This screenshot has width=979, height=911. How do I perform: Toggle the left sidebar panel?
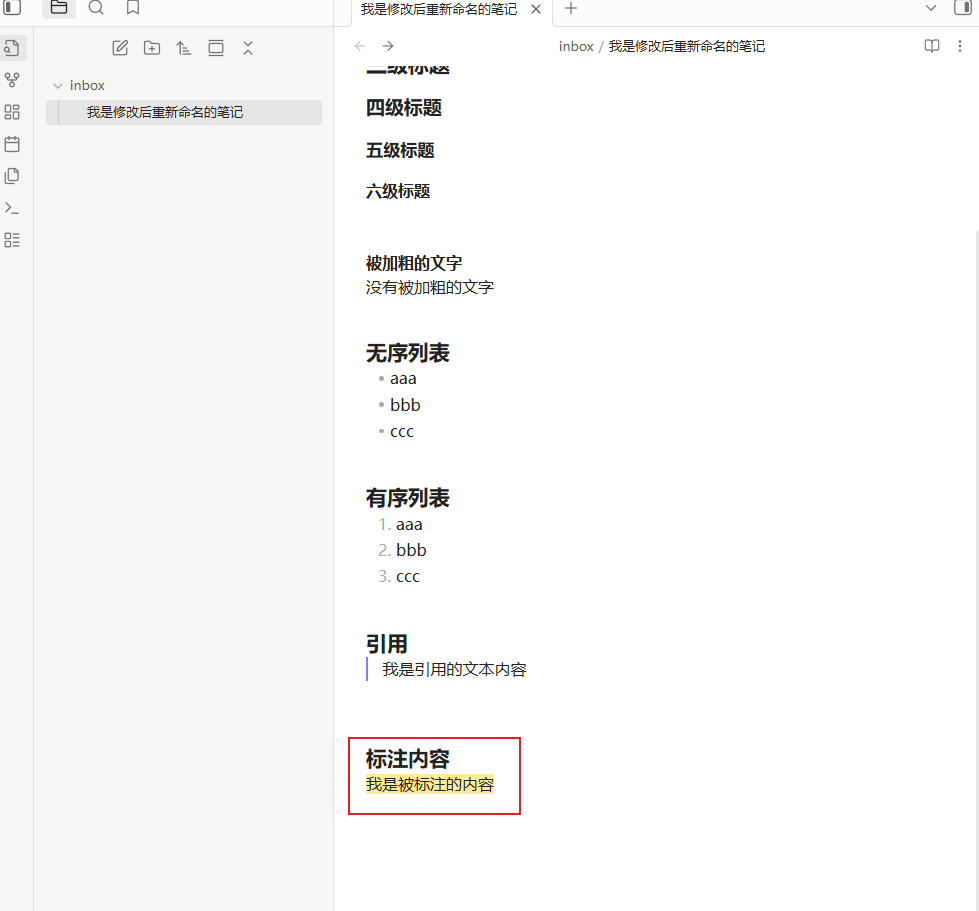13,8
